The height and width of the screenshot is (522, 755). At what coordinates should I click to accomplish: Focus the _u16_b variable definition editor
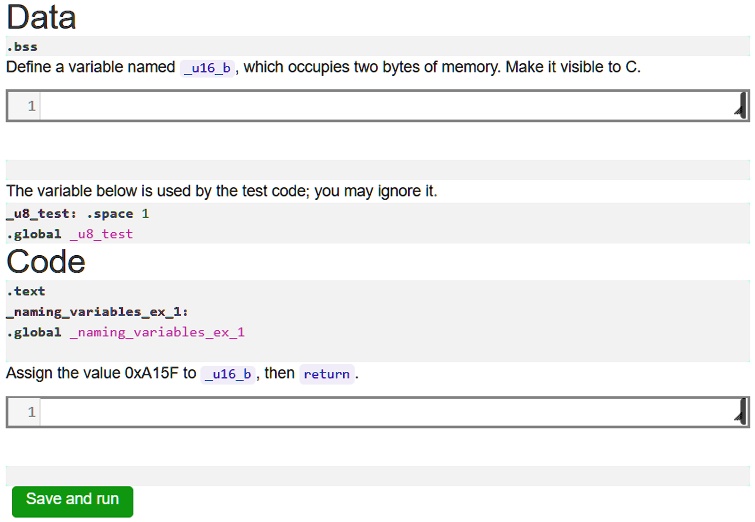[378, 105]
